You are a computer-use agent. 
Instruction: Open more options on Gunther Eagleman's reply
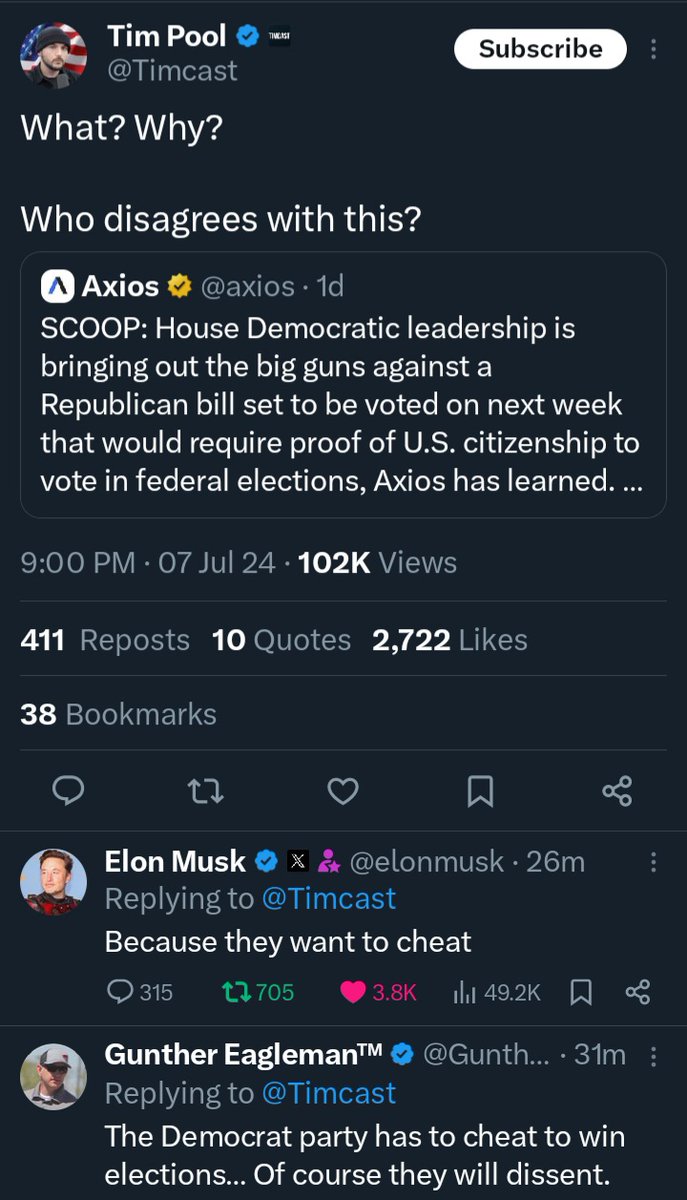(653, 1055)
